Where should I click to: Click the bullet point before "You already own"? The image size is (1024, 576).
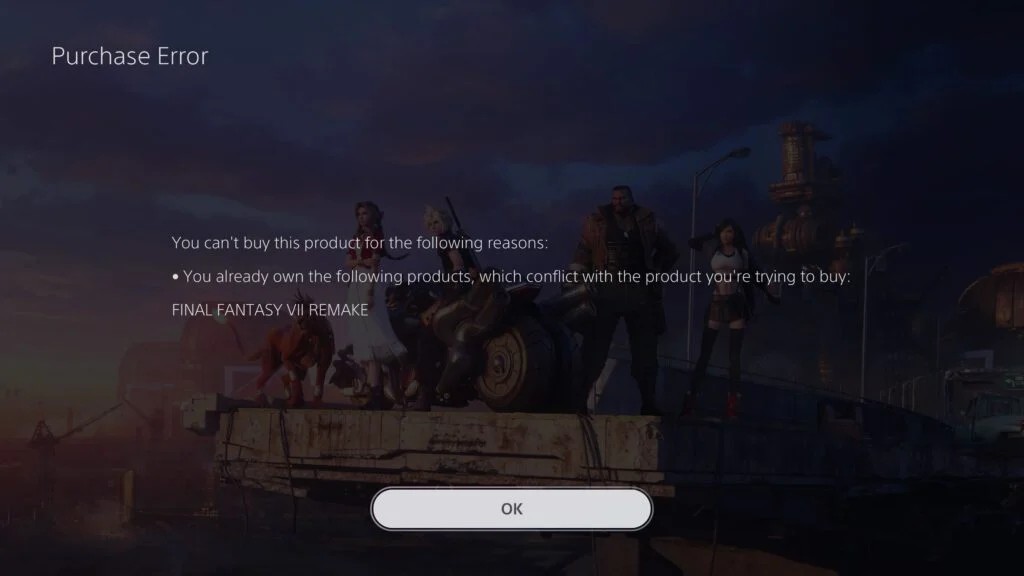pos(175,278)
